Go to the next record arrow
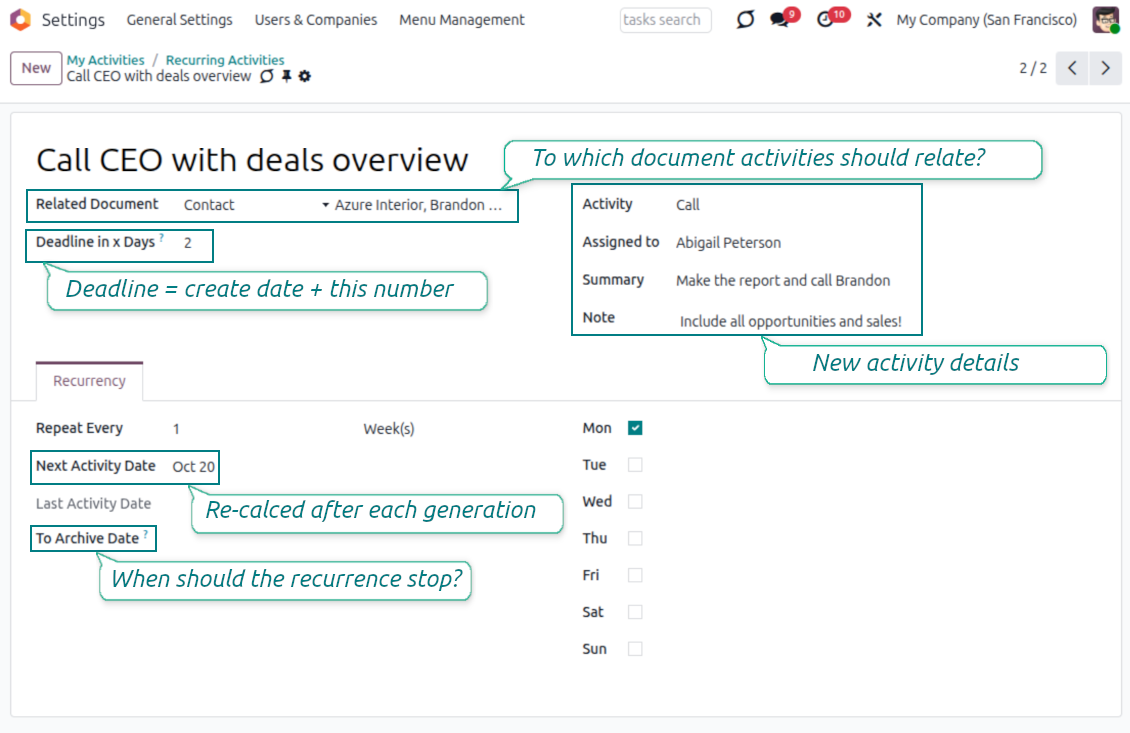This screenshot has width=1130, height=733. (1105, 68)
